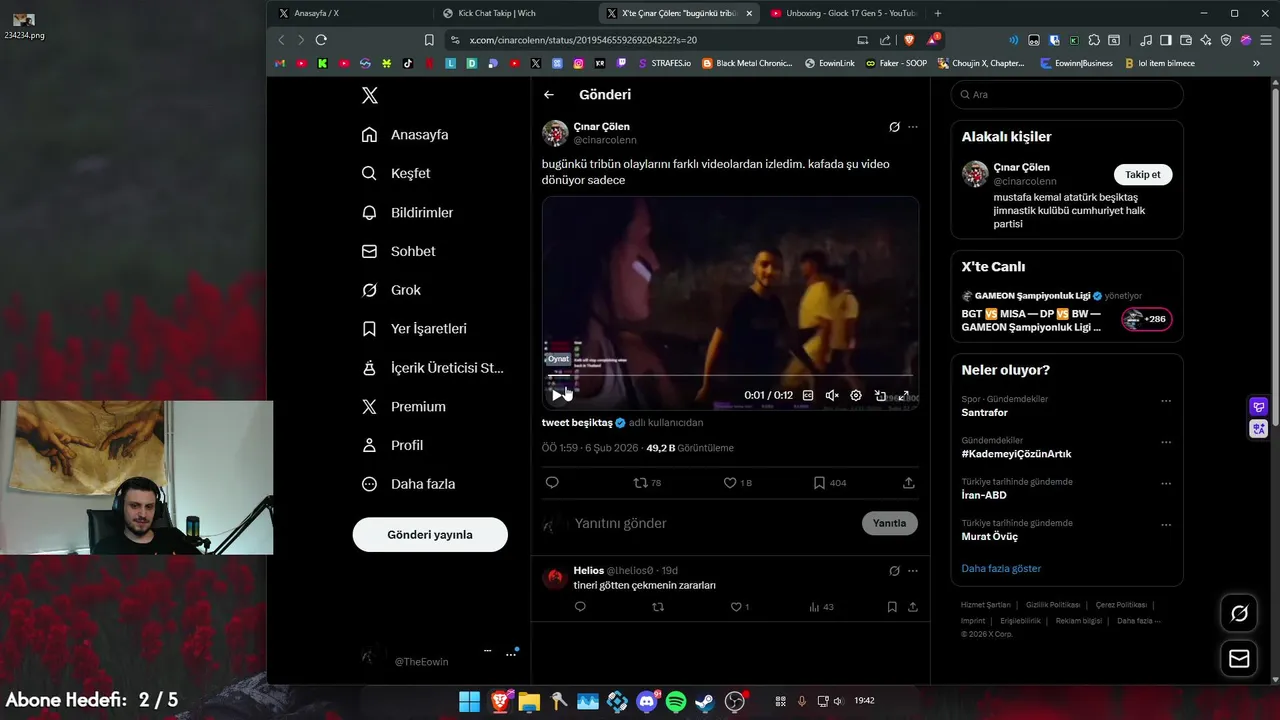Enter video fullscreen
Image resolution: width=1280 pixels, height=720 pixels.
click(x=904, y=395)
